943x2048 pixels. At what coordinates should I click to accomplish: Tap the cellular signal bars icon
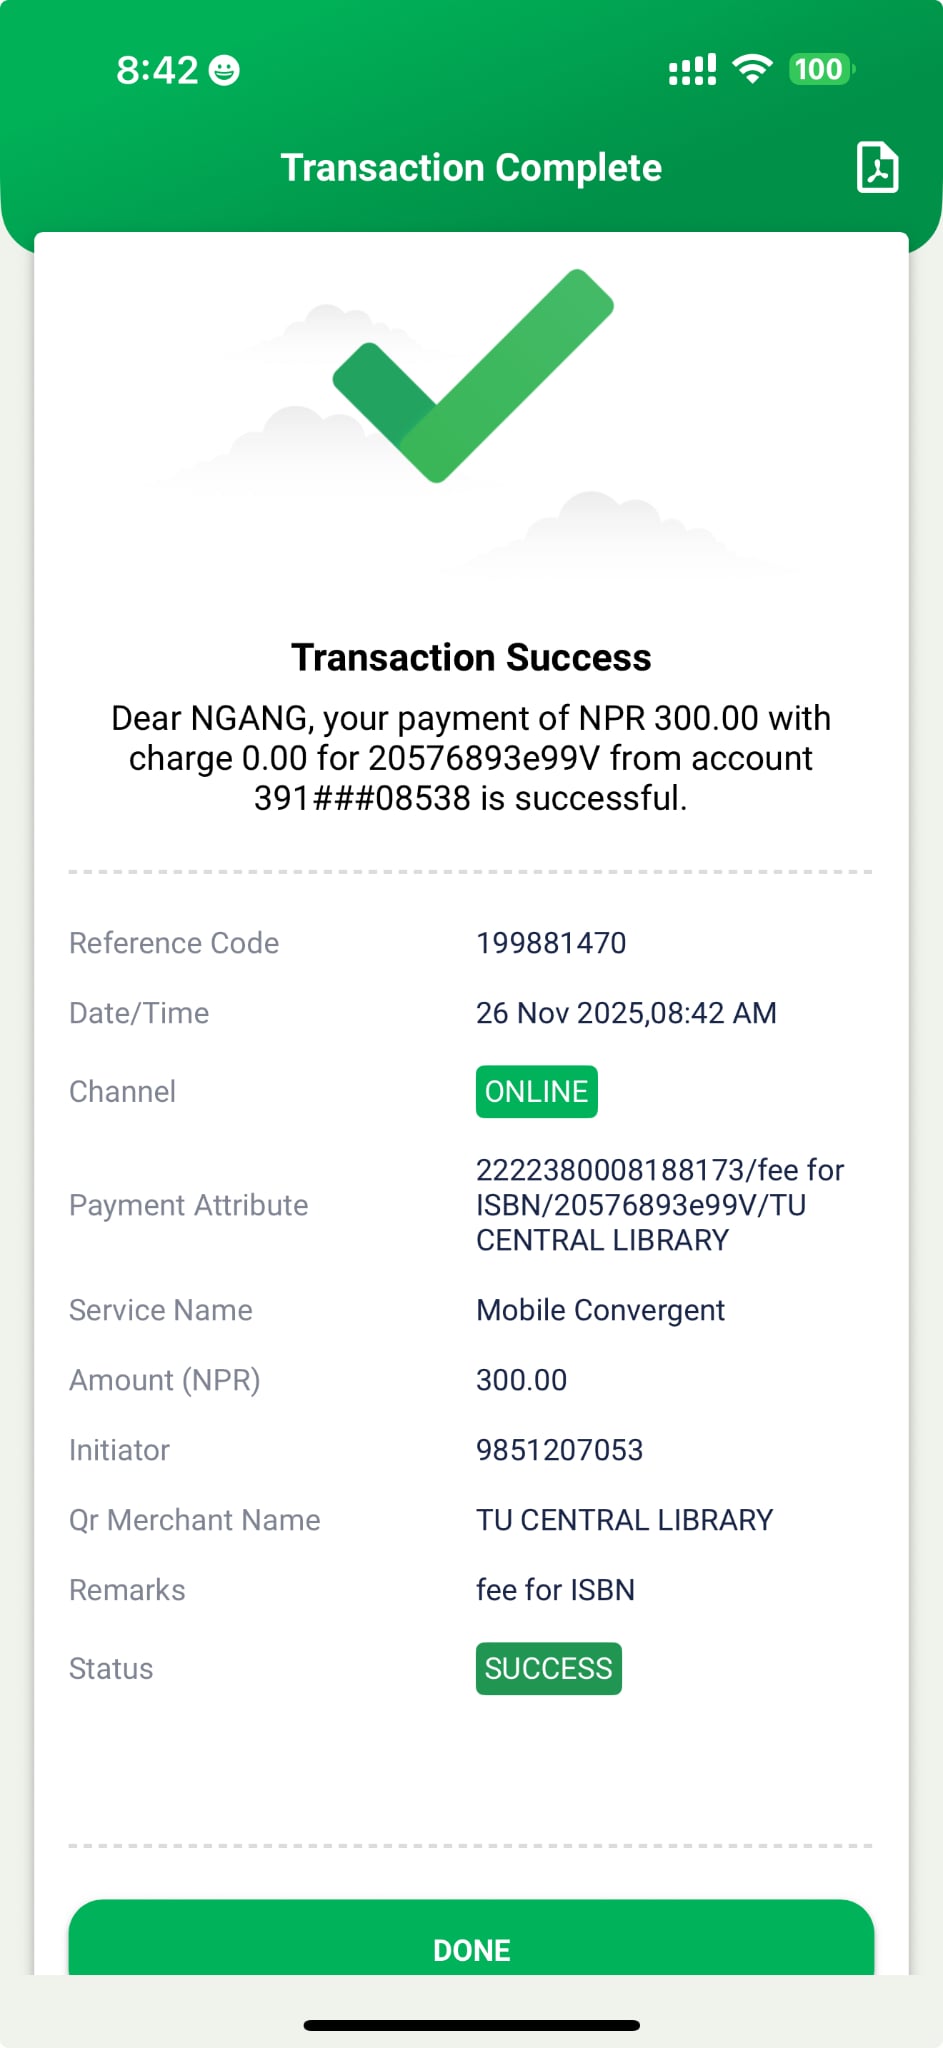point(692,70)
